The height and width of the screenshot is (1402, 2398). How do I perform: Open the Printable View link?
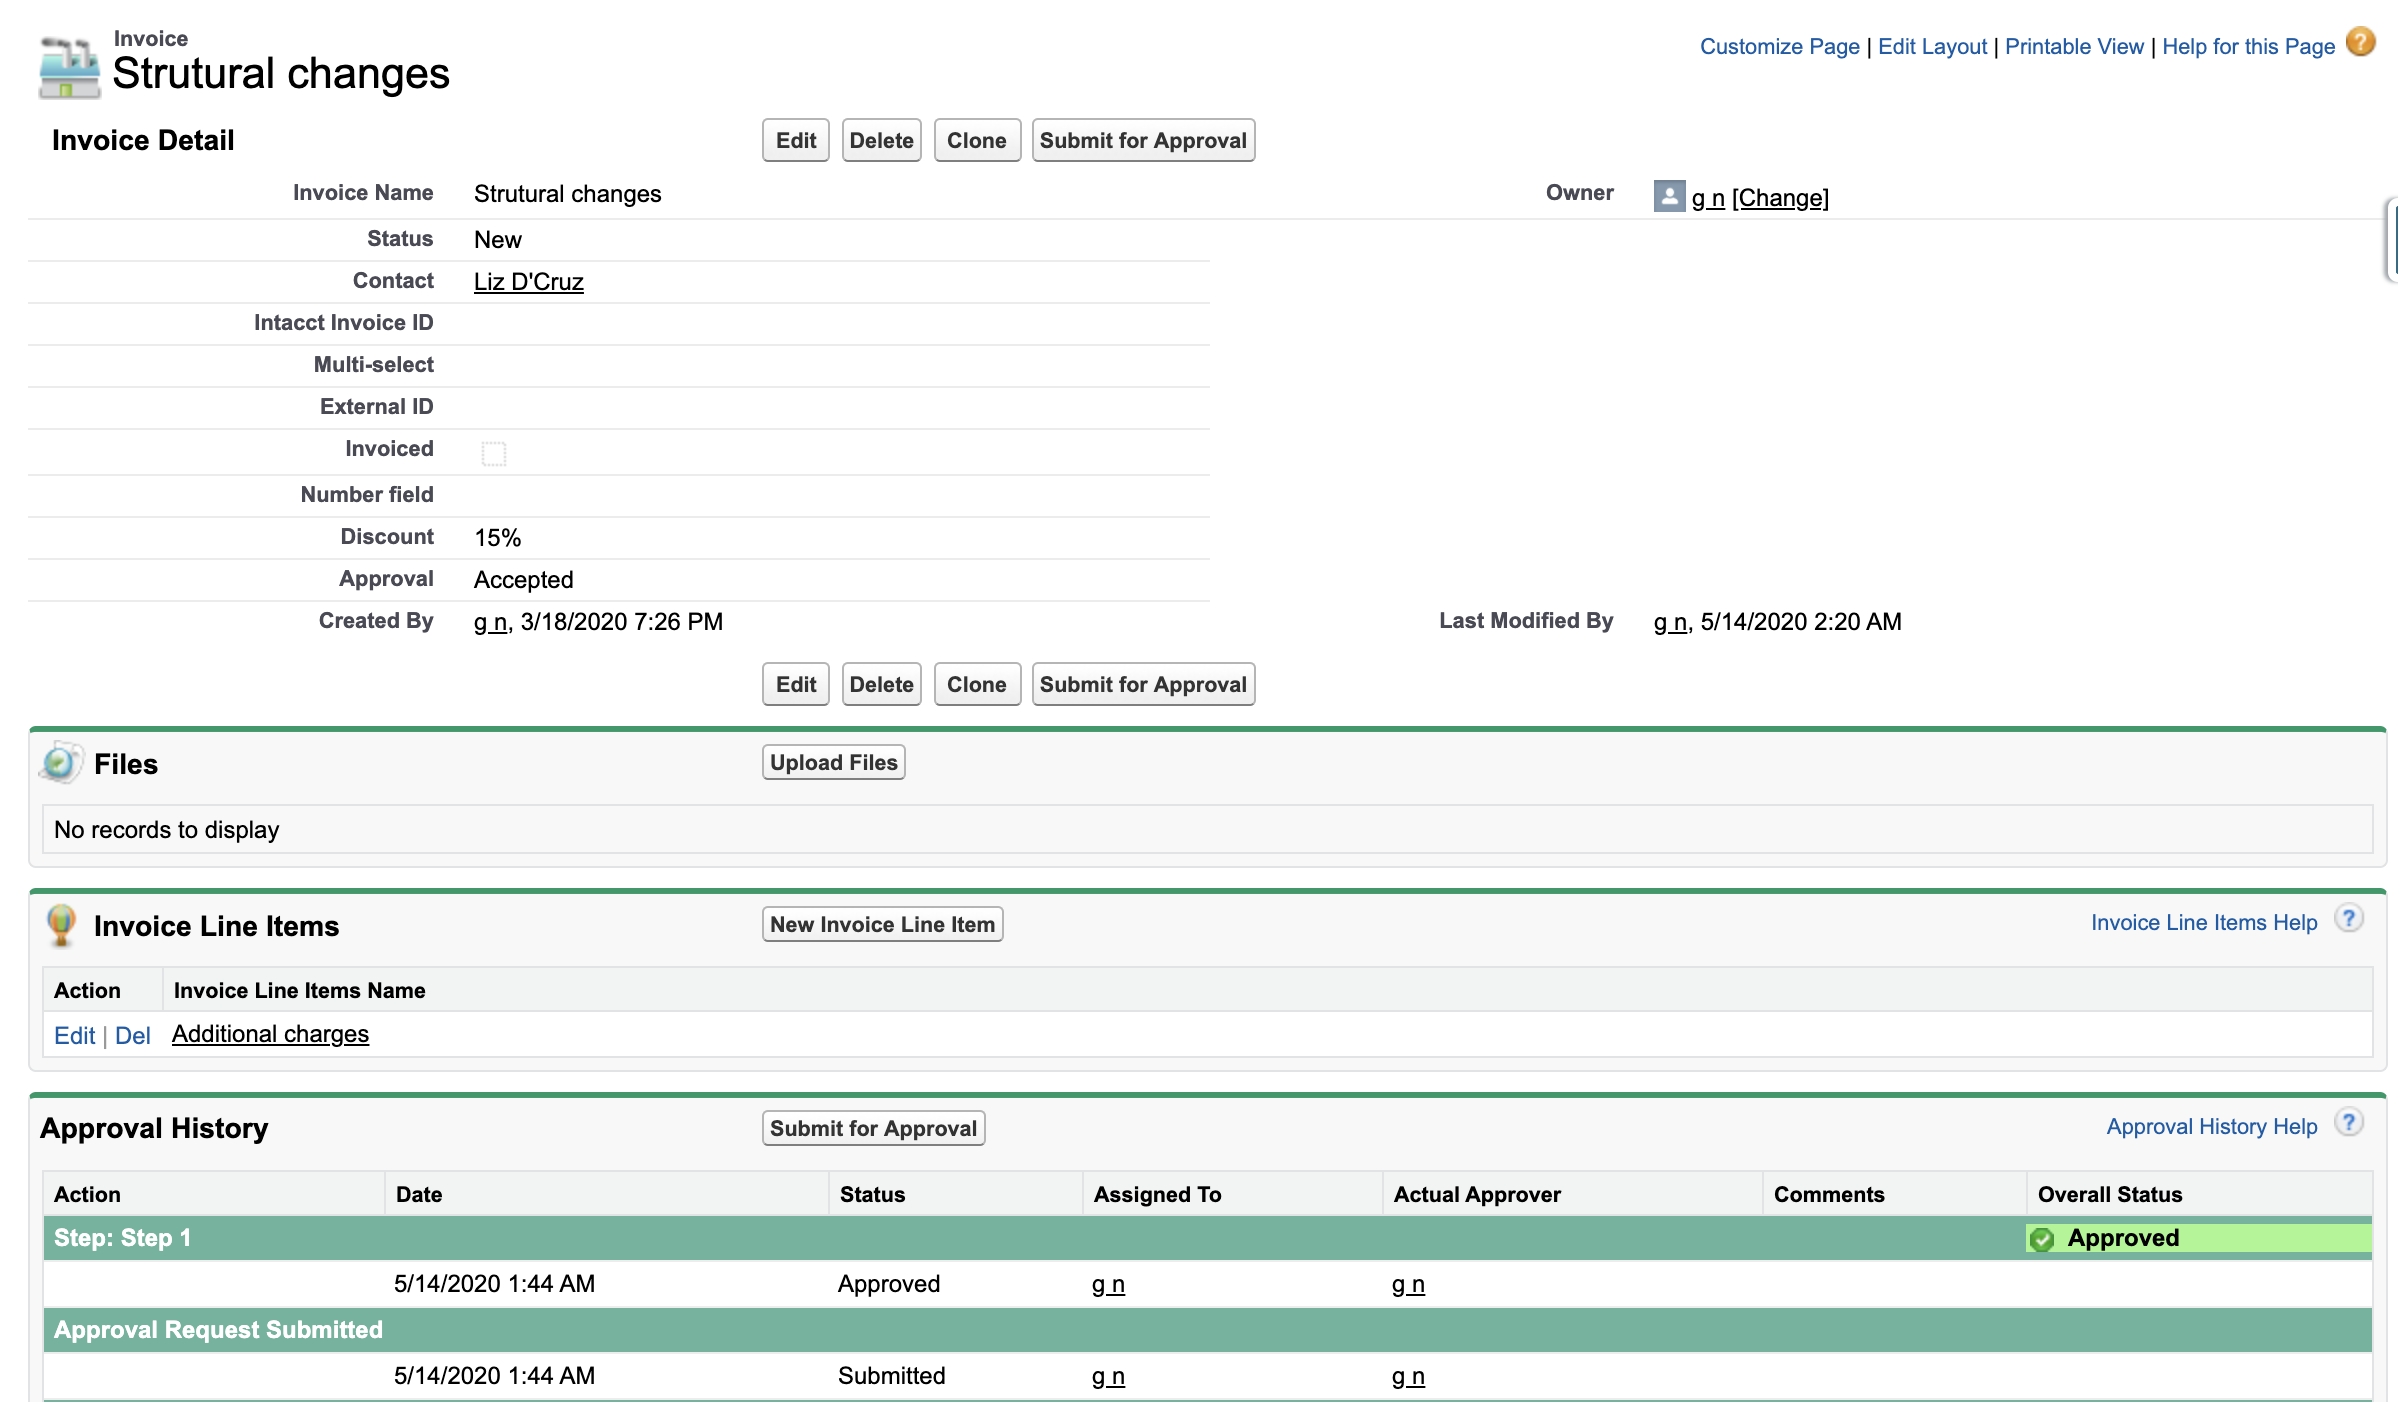pyautogui.click(x=2074, y=46)
